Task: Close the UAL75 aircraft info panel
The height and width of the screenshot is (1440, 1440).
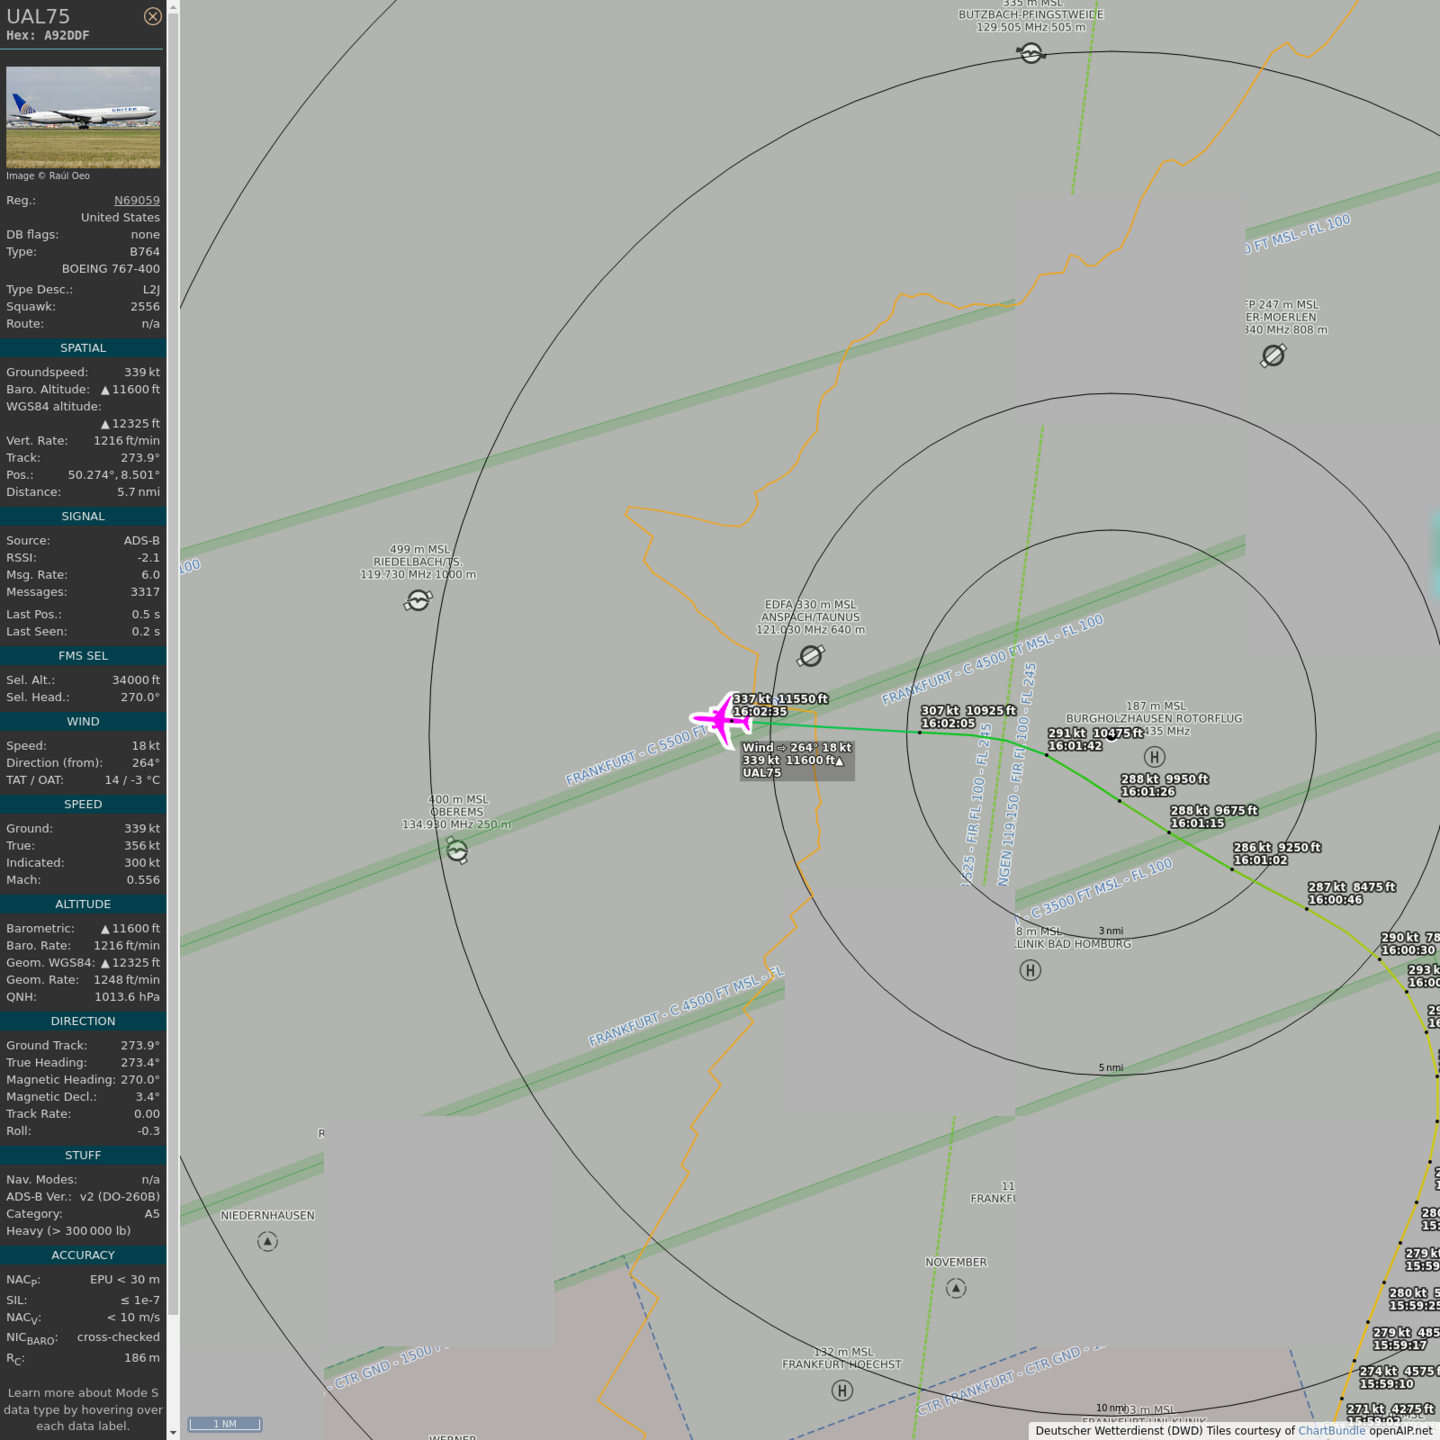Action: [152, 16]
